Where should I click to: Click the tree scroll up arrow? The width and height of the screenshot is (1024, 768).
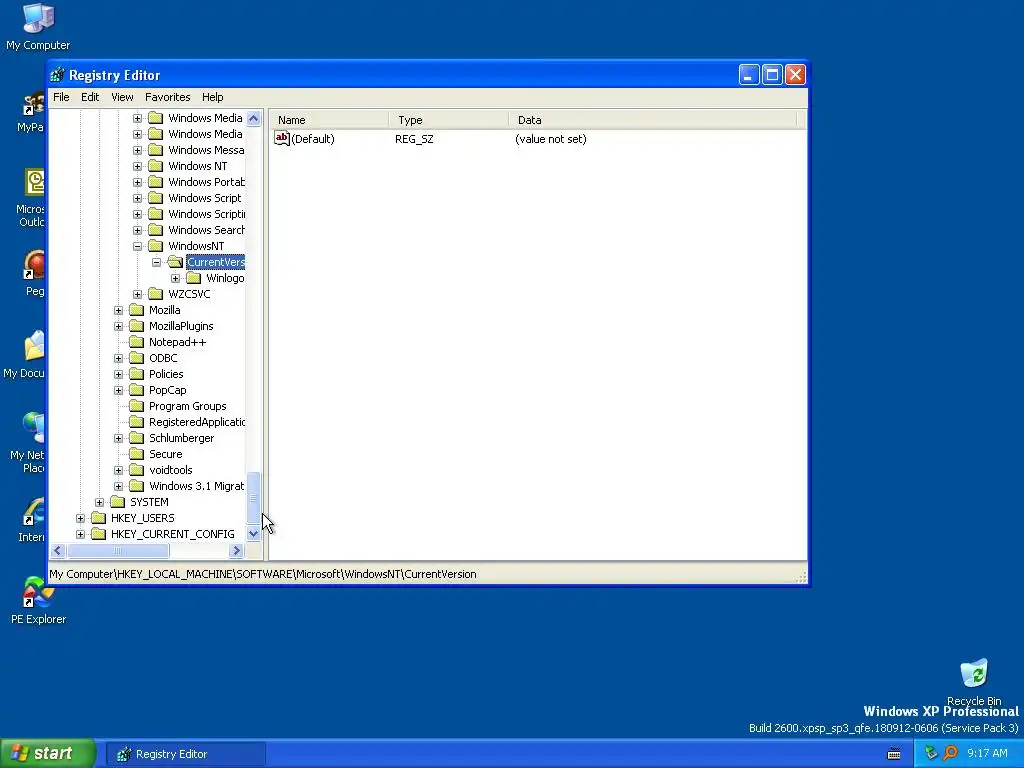tap(253, 118)
